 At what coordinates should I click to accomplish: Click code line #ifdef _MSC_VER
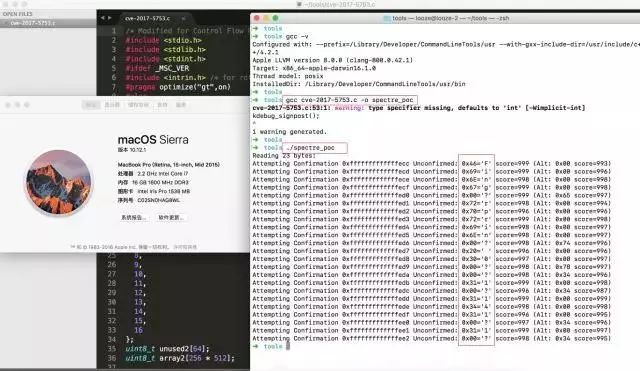[157, 68]
